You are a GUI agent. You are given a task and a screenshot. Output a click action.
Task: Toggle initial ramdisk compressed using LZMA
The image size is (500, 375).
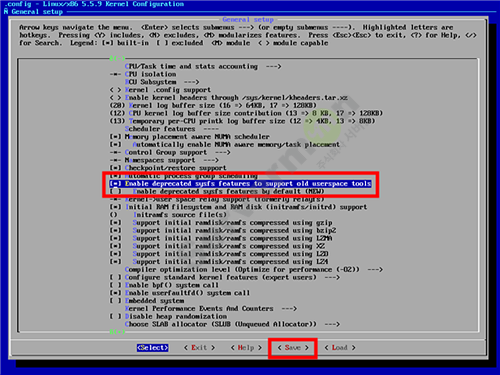point(221,238)
